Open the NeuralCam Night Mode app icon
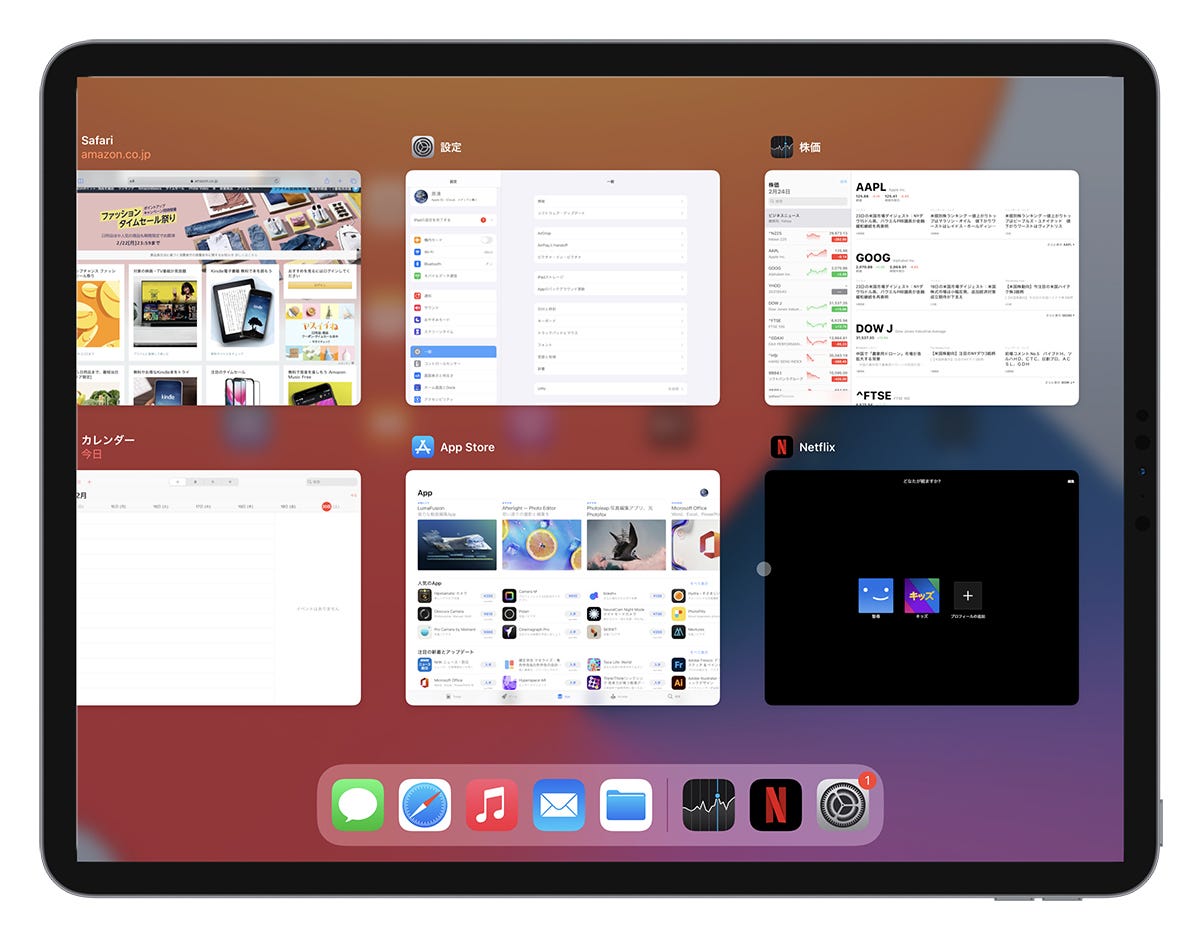 pyautogui.click(x=594, y=613)
